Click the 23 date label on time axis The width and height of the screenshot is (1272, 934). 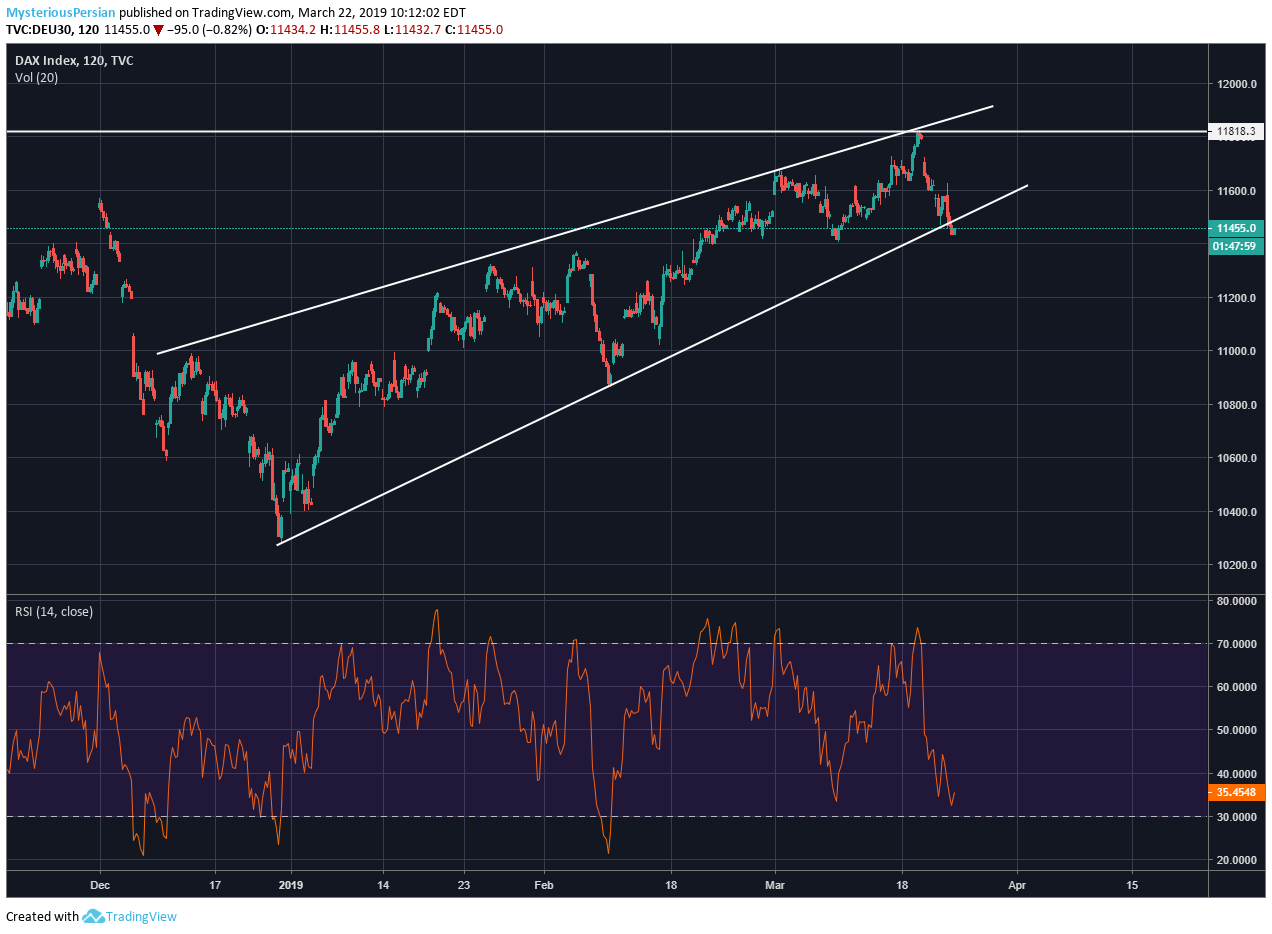tap(465, 885)
